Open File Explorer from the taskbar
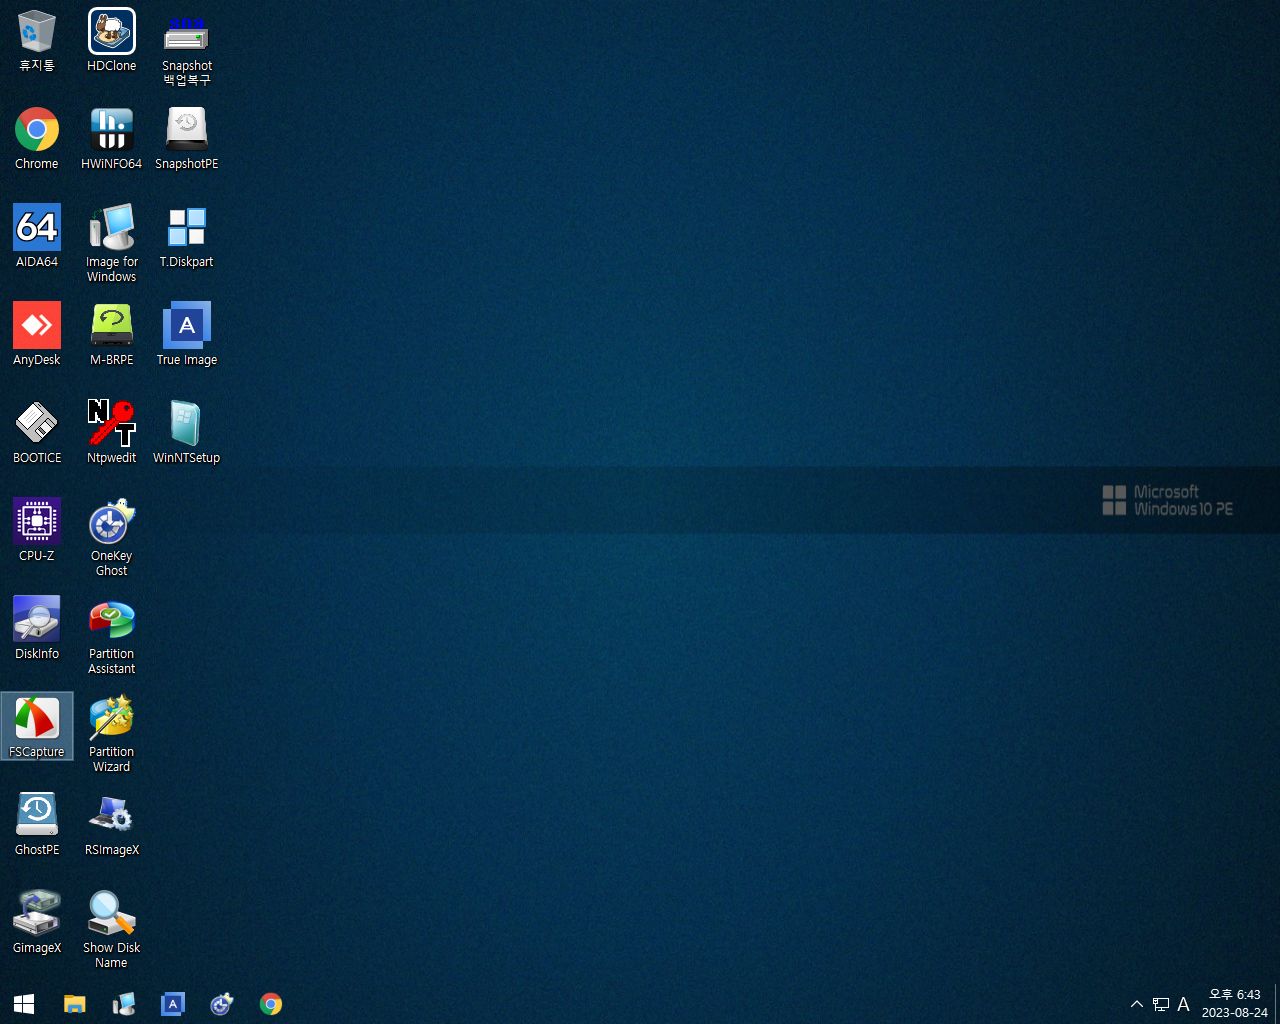This screenshot has width=1280, height=1024. click(x=75, y=1004)
